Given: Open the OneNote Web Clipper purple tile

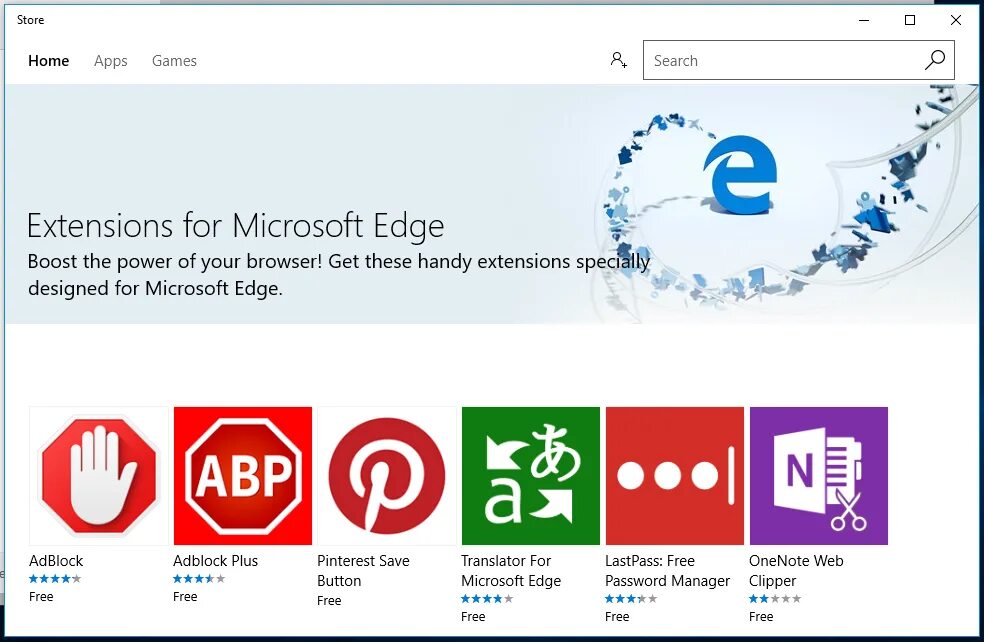Looking at the screenshot, I should click(x=819, y=476).
